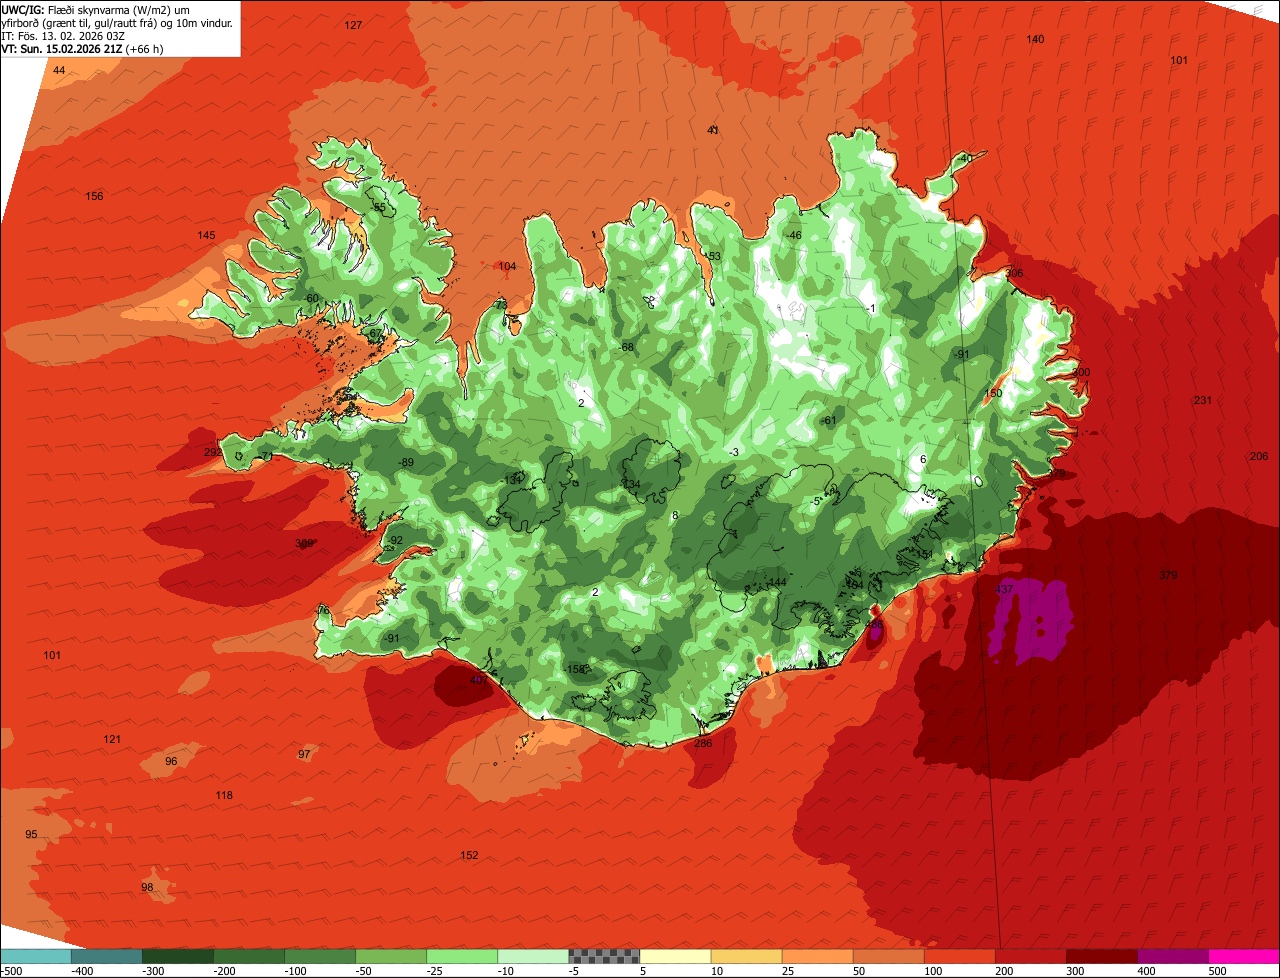1280x978 pixels.
Task: Click the map value '-68' in northern Iceland
Action: 626,348
